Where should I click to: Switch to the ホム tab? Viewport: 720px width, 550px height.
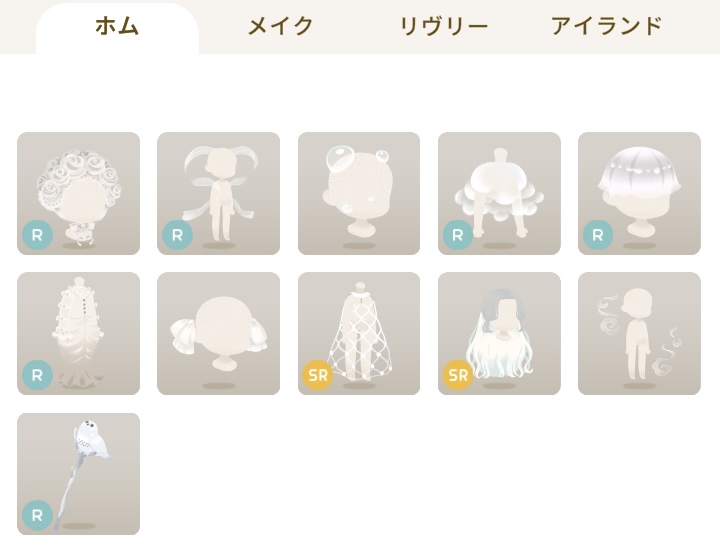pyautogui.click(x=117, y=27)
